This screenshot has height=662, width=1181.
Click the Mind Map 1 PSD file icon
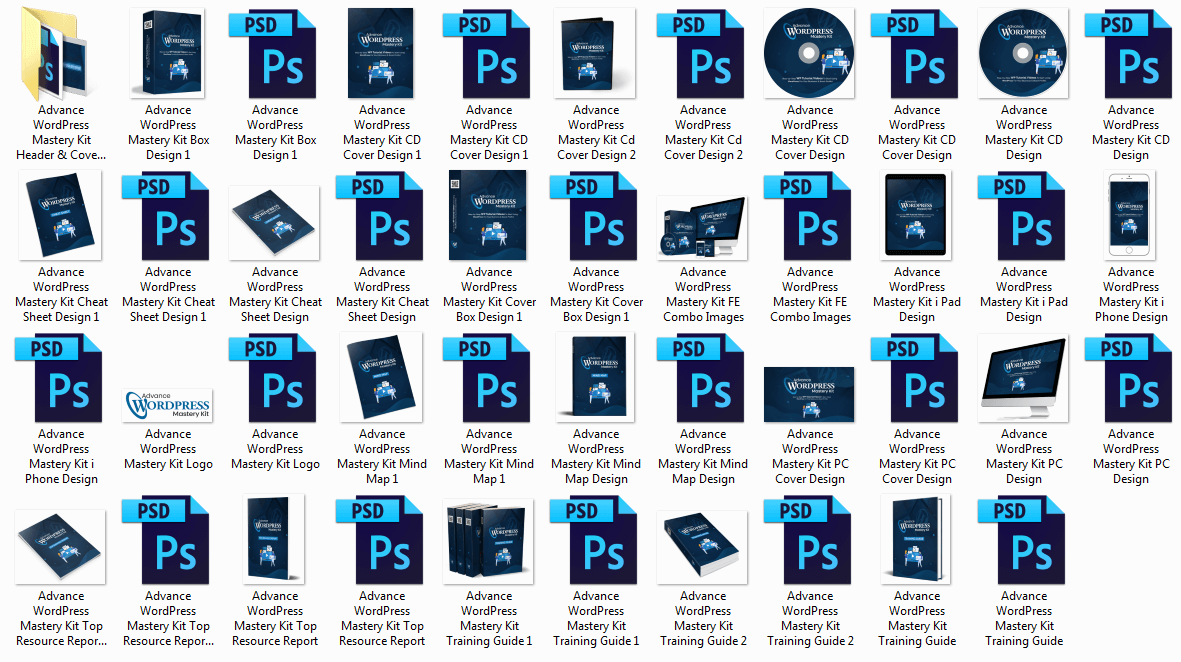point(486,378)
